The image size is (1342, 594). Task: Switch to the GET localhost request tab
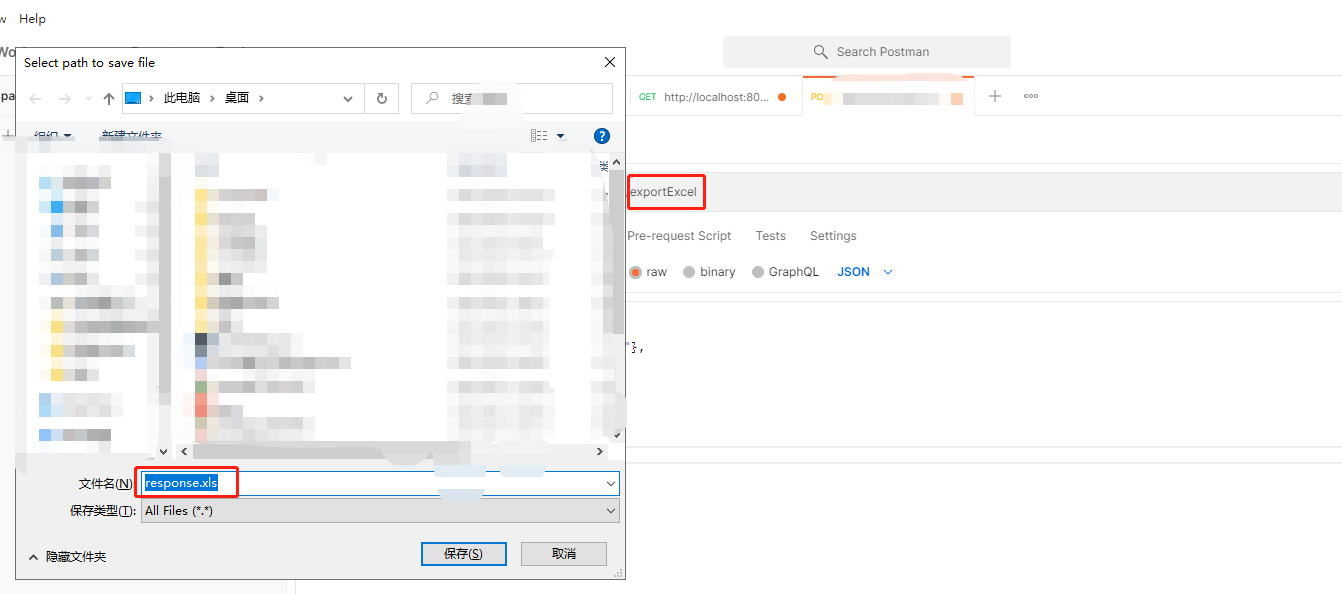click(x=713, y=97)
